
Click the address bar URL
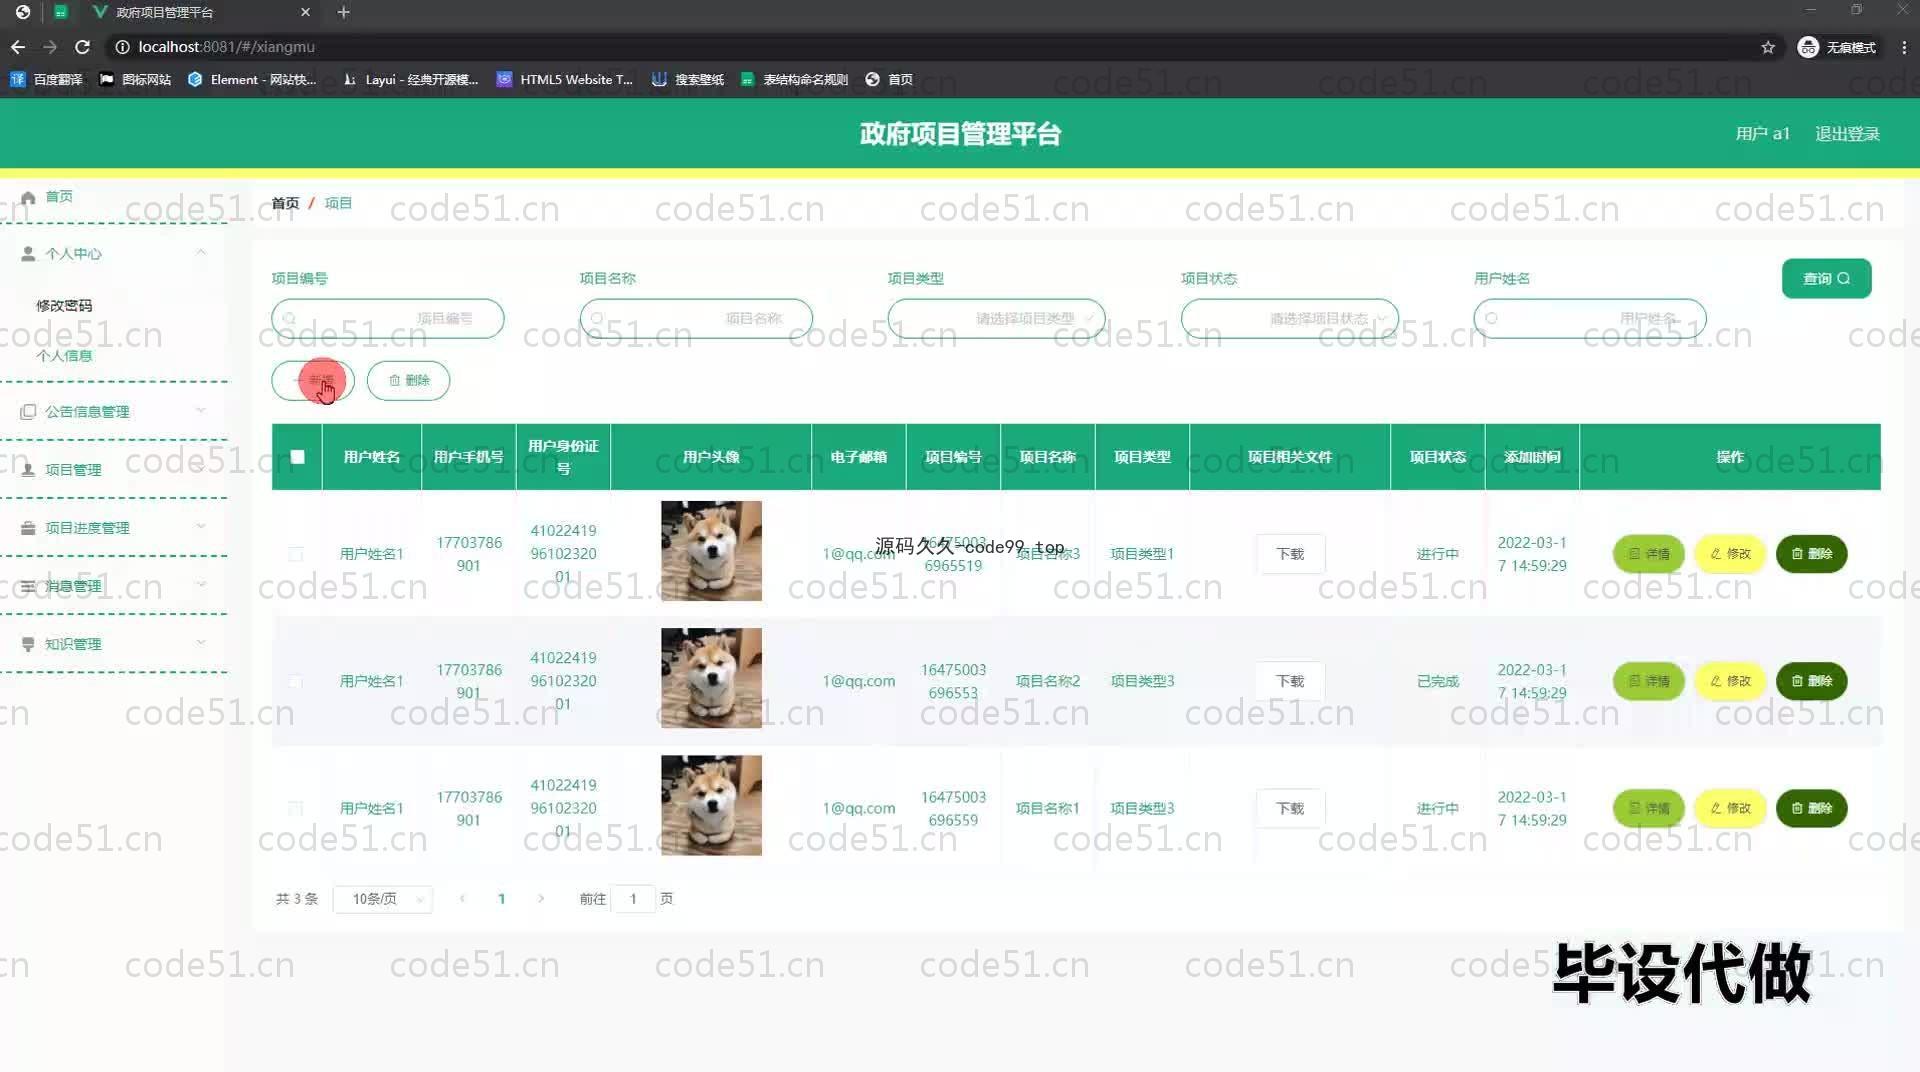click(x=226, y=47)
